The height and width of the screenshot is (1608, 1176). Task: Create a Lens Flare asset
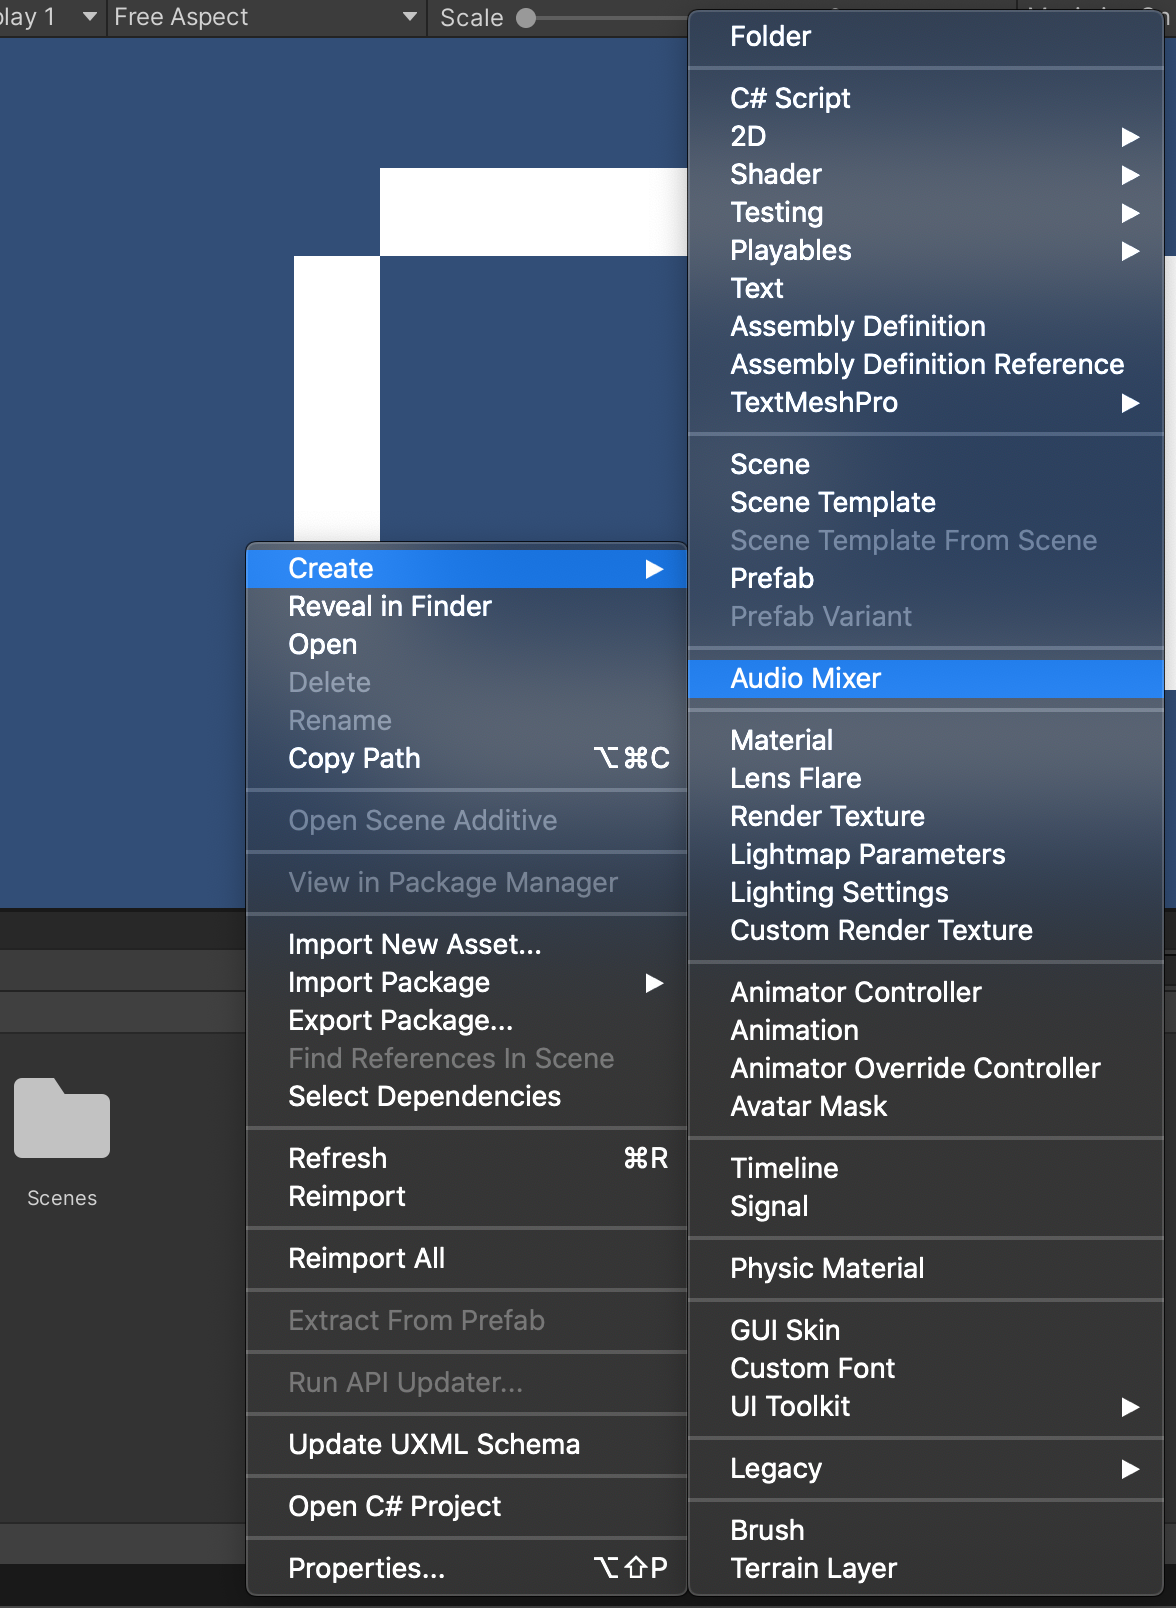926,778
